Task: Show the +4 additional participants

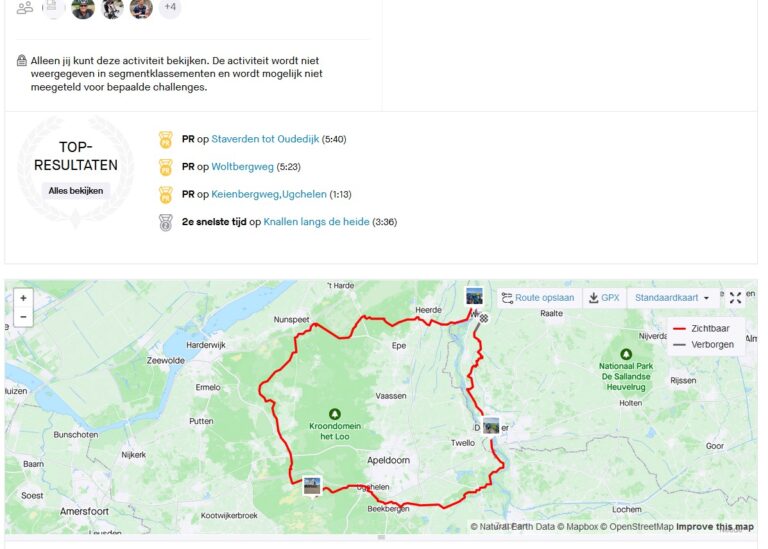Action: (170, 7)
